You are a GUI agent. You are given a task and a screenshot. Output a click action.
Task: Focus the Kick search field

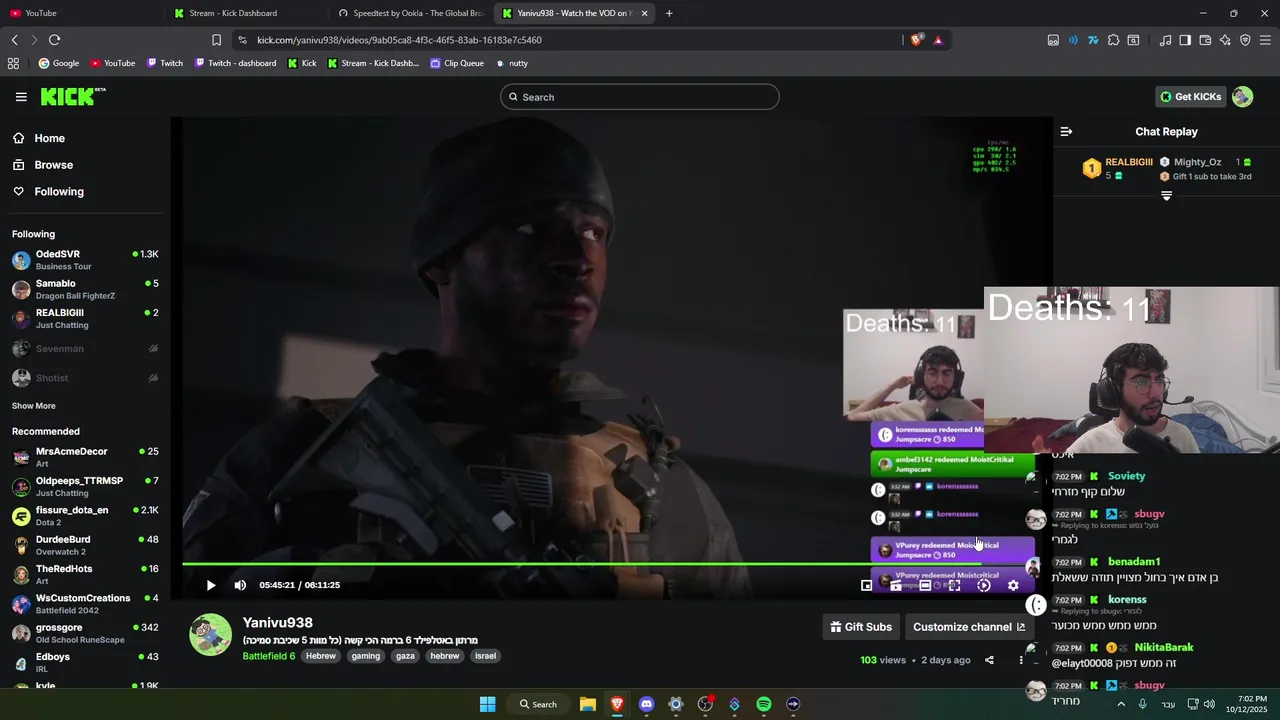point(640,97)
